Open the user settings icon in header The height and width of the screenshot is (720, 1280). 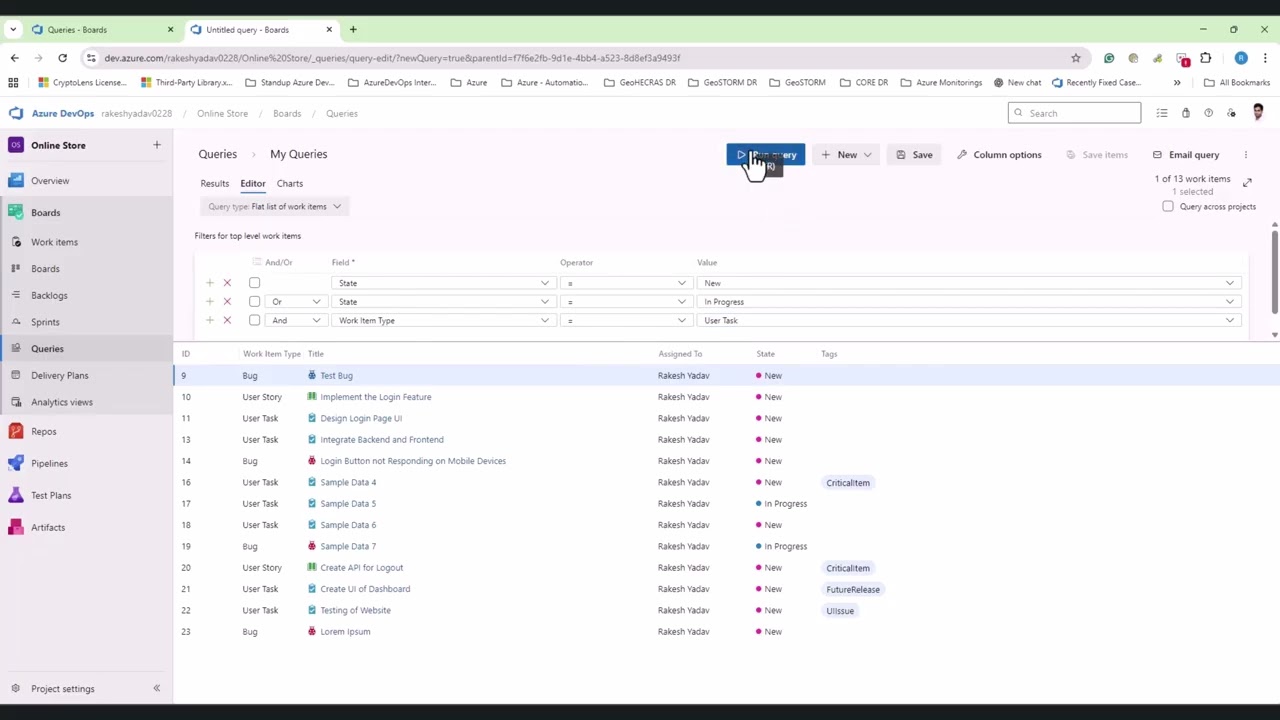click(1231, 114)
